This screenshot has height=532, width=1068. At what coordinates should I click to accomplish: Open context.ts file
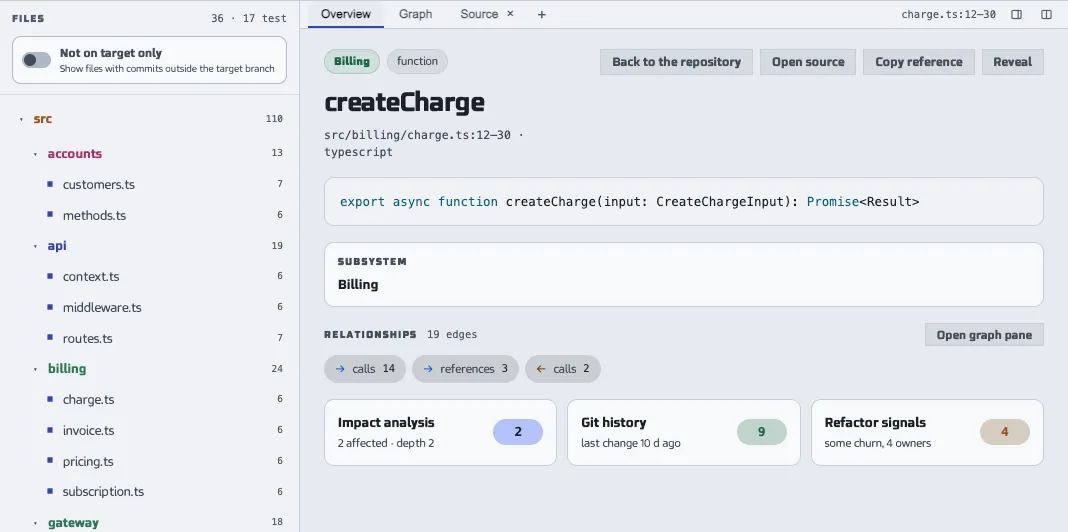(x=91, y=277)
